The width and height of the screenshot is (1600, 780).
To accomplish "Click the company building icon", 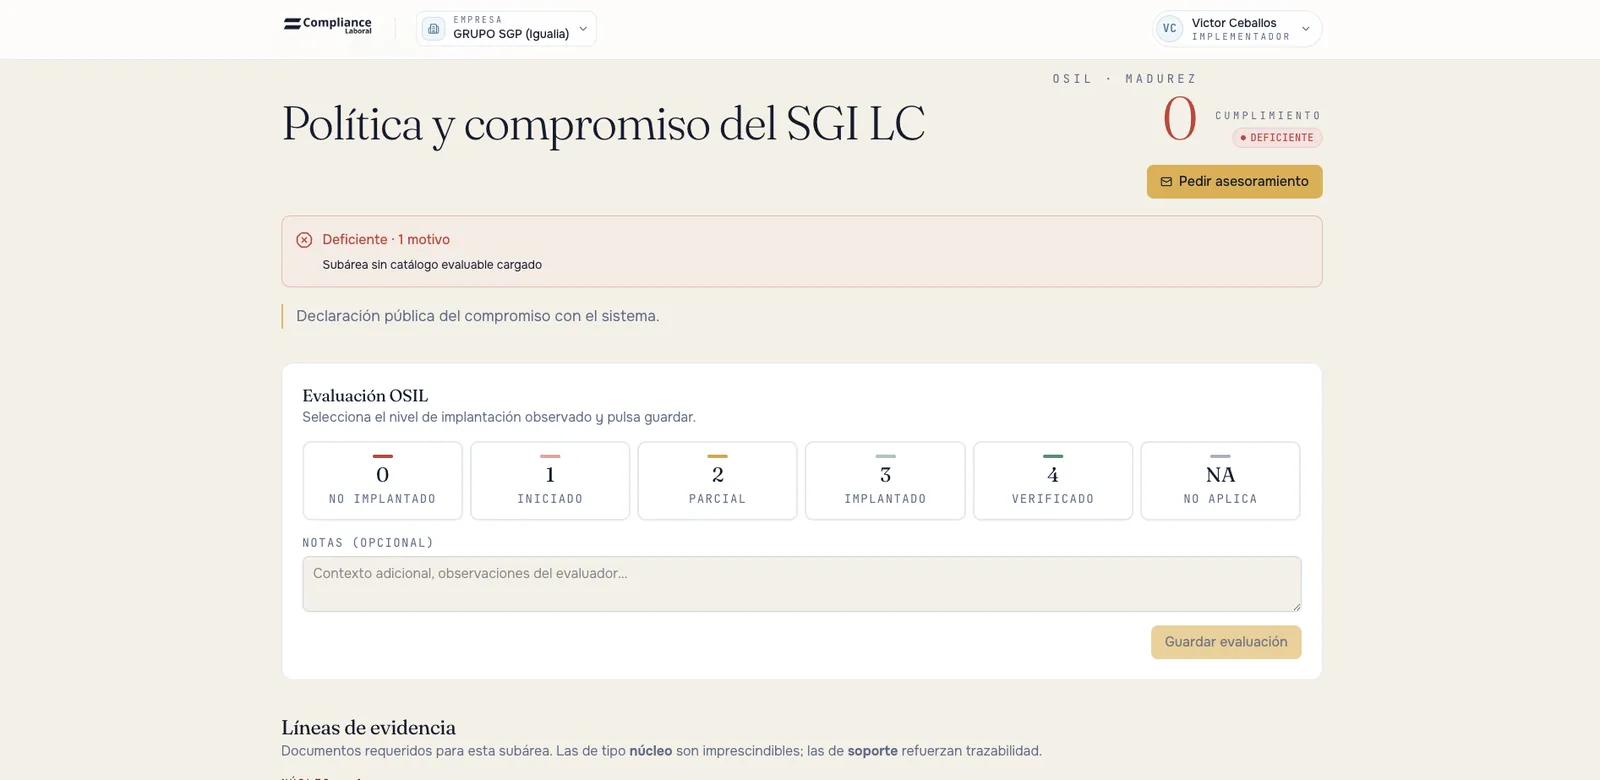I will [433, 29].
